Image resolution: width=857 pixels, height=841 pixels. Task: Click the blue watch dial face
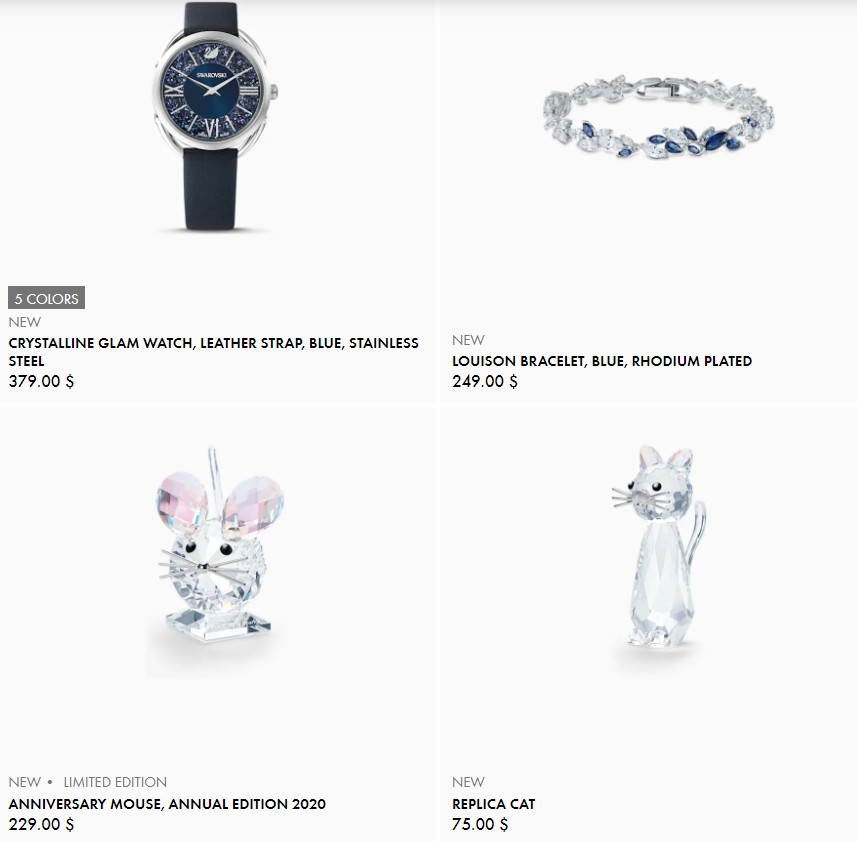pyautogui.click(x=212, y=91)
